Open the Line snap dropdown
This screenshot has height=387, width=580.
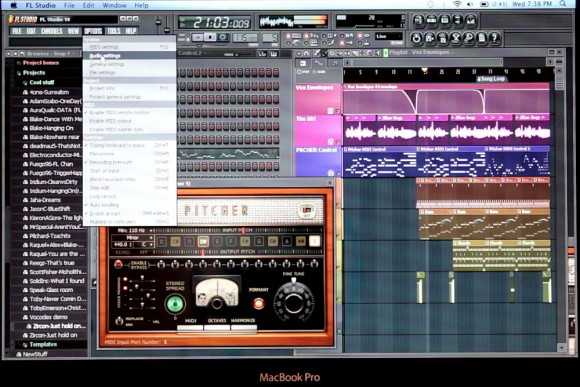point(388,36)
